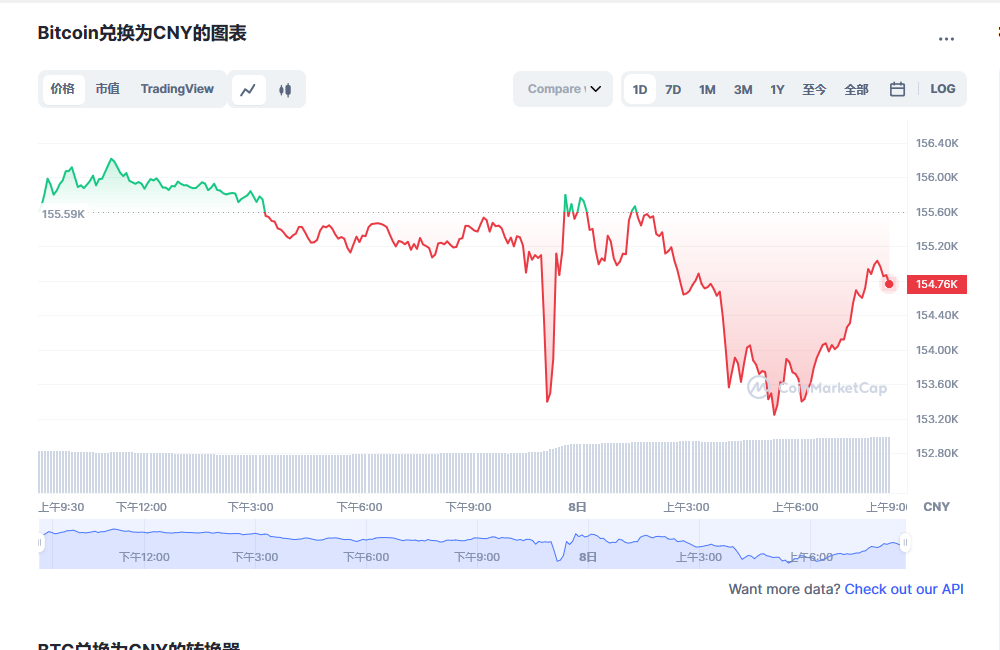Switch to the candlestick chart icon

284,89
